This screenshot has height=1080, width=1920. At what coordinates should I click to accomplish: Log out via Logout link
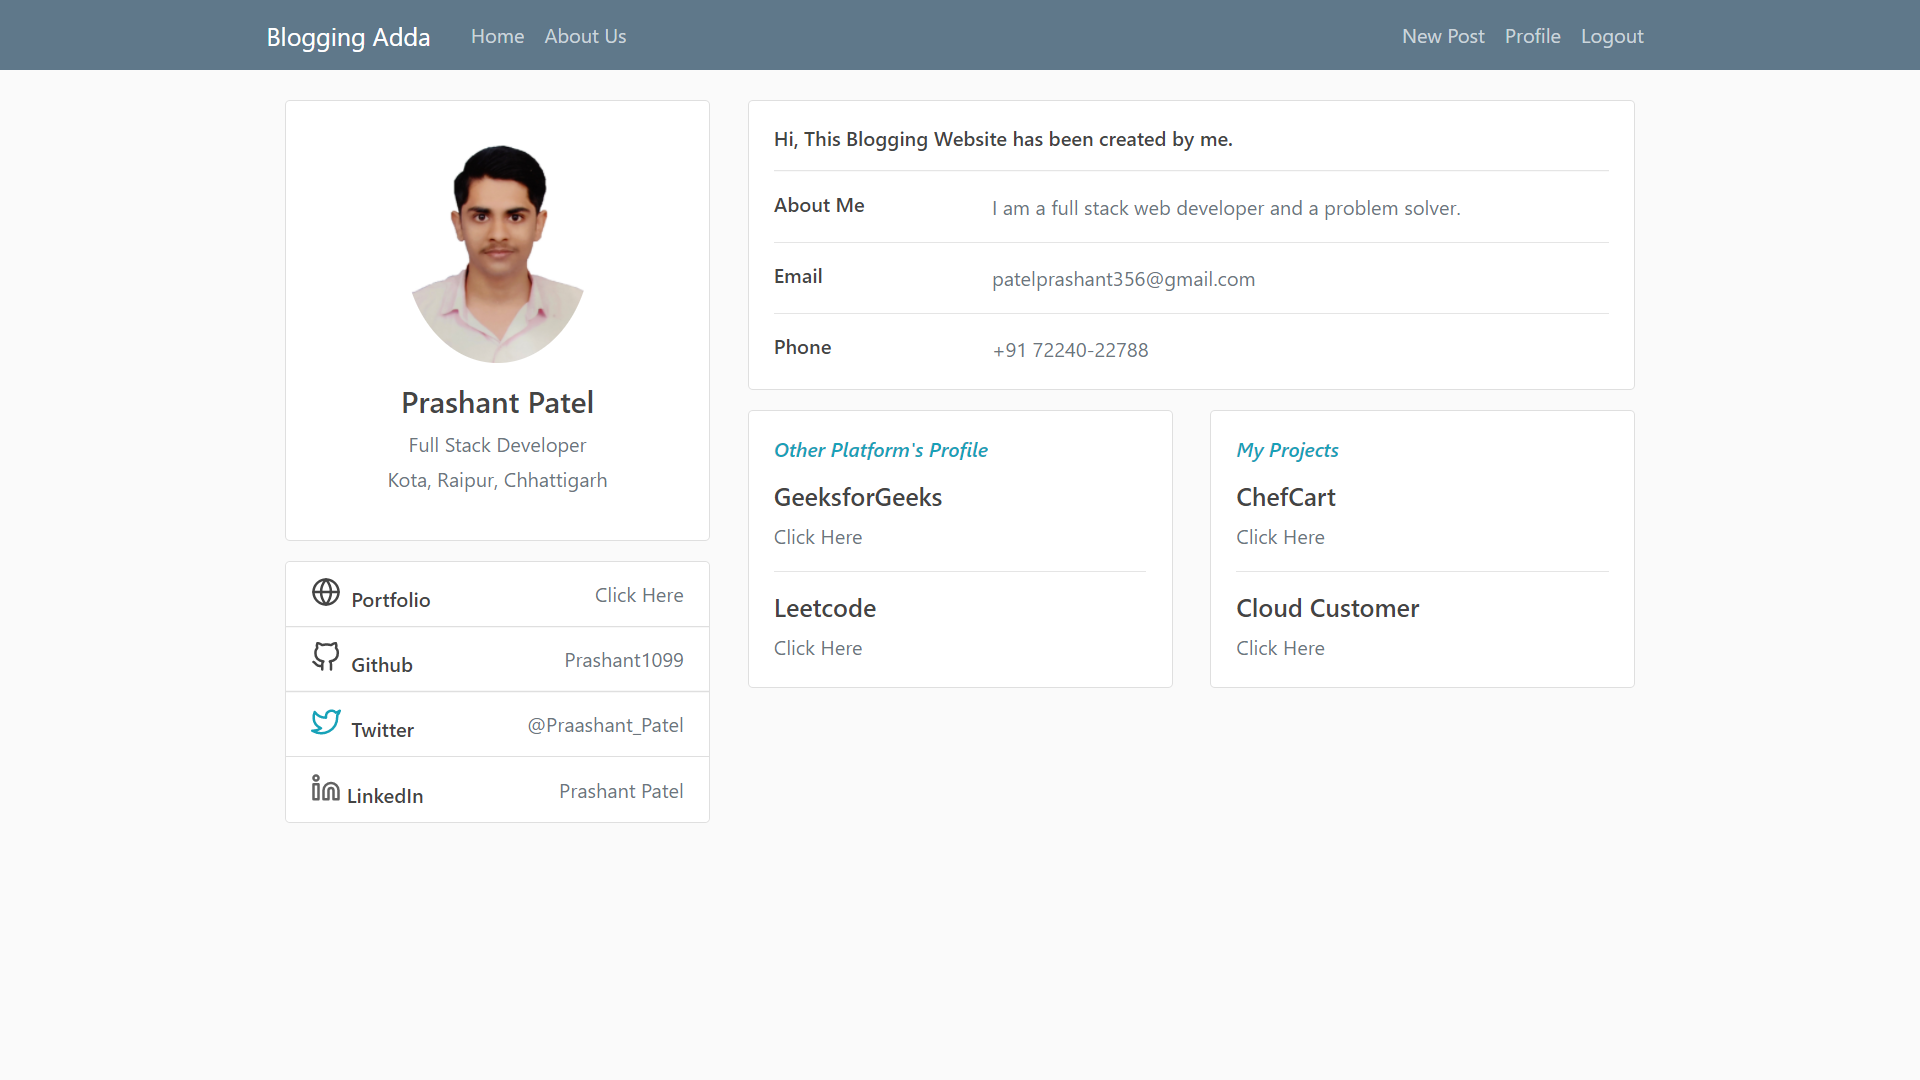tap(1612, 36)
